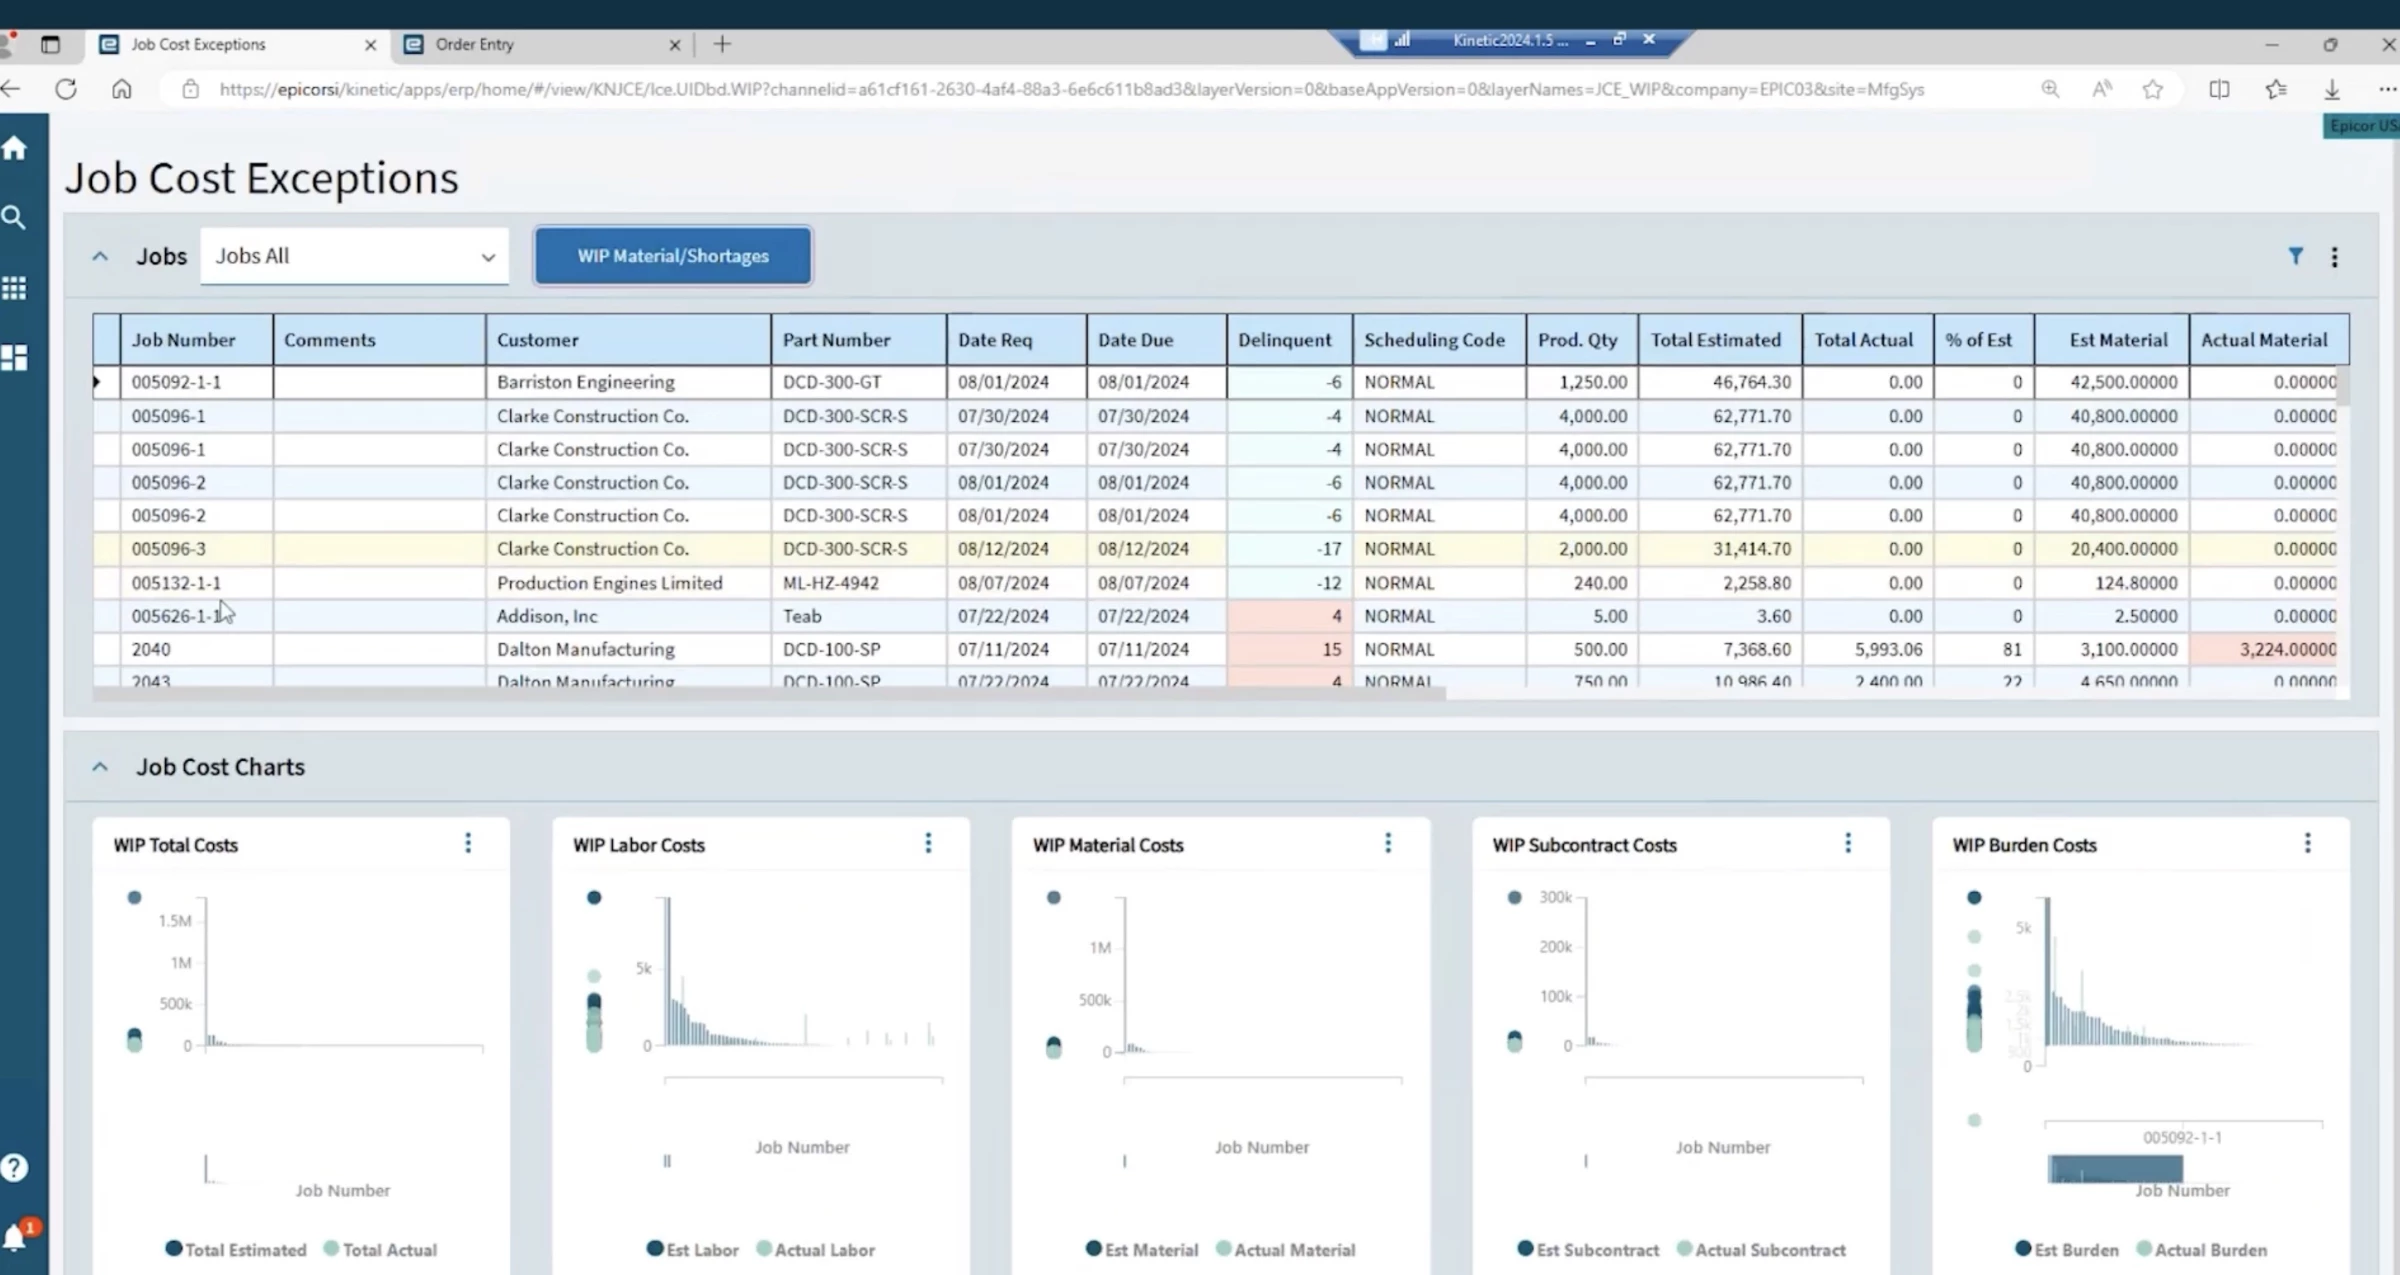The image size is (2400, 1275).
Task: Close the Order Entry tab
Action: pos(674,45)
